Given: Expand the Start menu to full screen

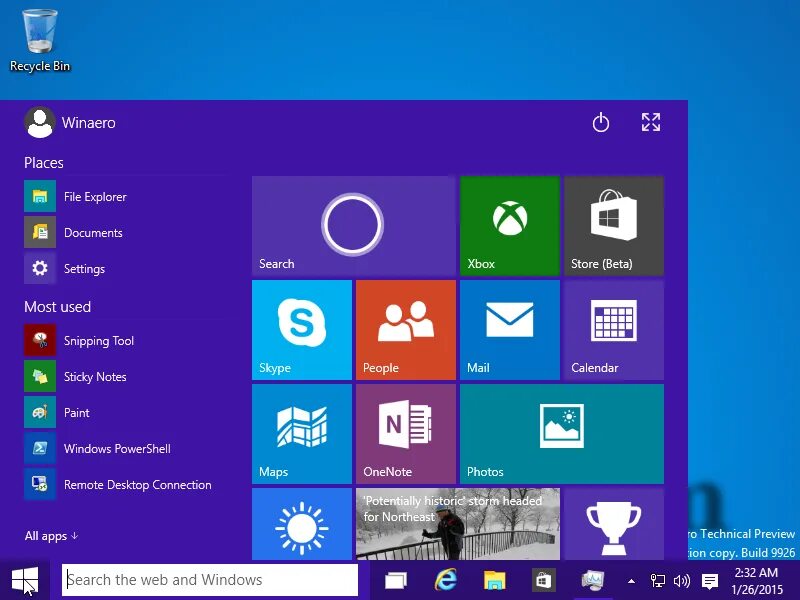Looking at the screenshot, I should (650, 122).
